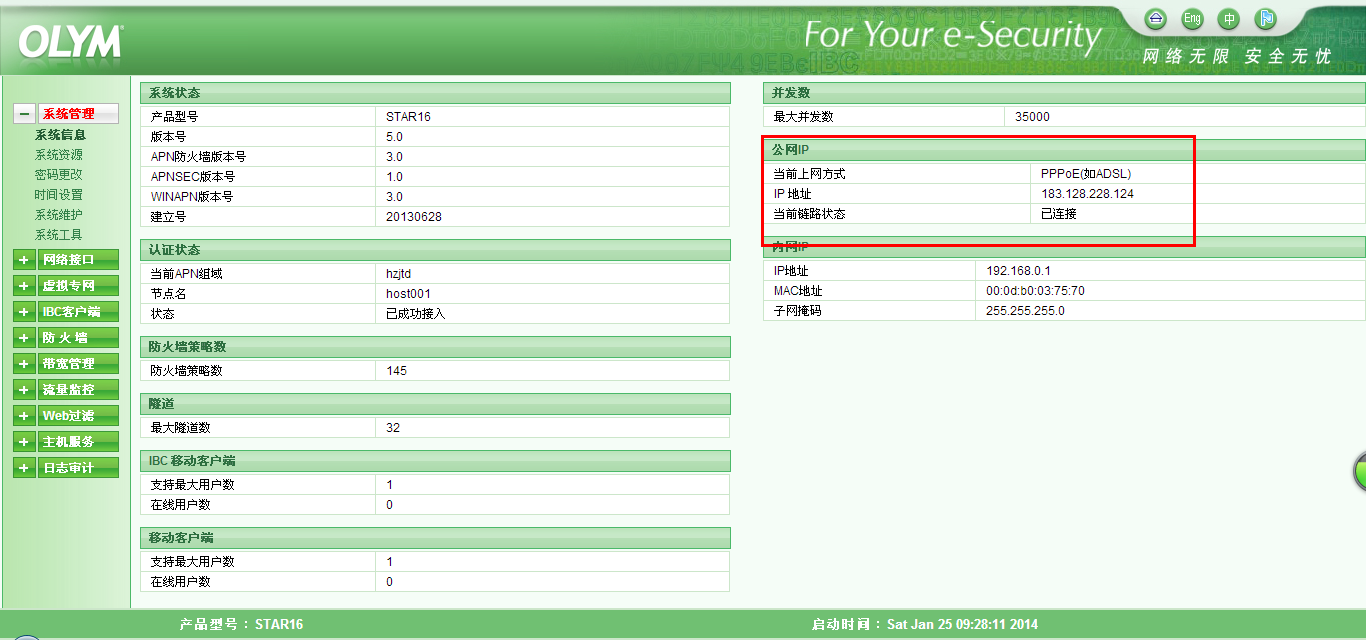The width and height of the screenshot is (1366, 640).
Task: Open the 时间设置 menu item
Action: pos(59,195)
